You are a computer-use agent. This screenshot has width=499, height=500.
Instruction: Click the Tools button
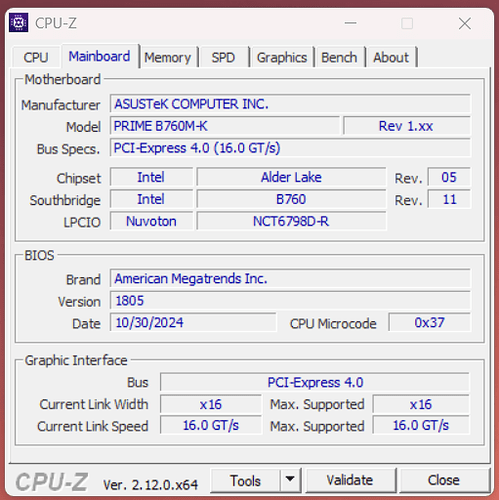245,481
